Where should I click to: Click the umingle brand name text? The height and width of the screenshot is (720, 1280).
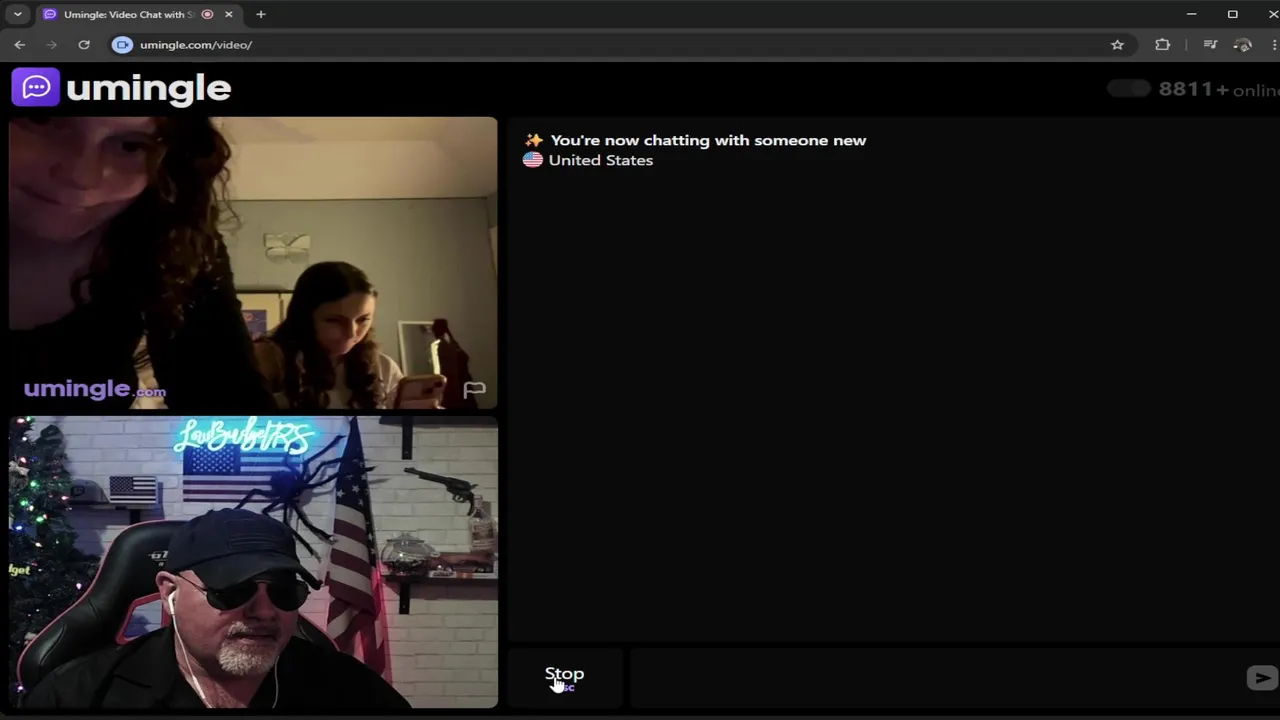tap(148, 88)
